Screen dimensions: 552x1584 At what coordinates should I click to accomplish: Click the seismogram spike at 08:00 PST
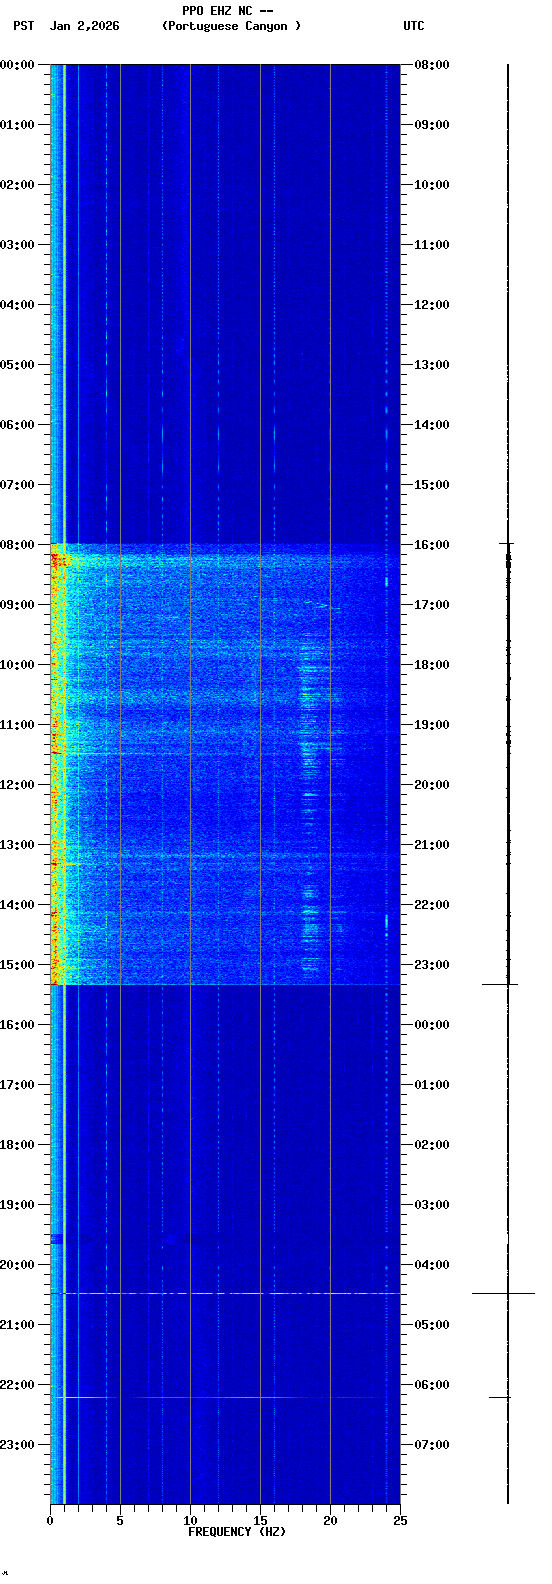point(507,544)
